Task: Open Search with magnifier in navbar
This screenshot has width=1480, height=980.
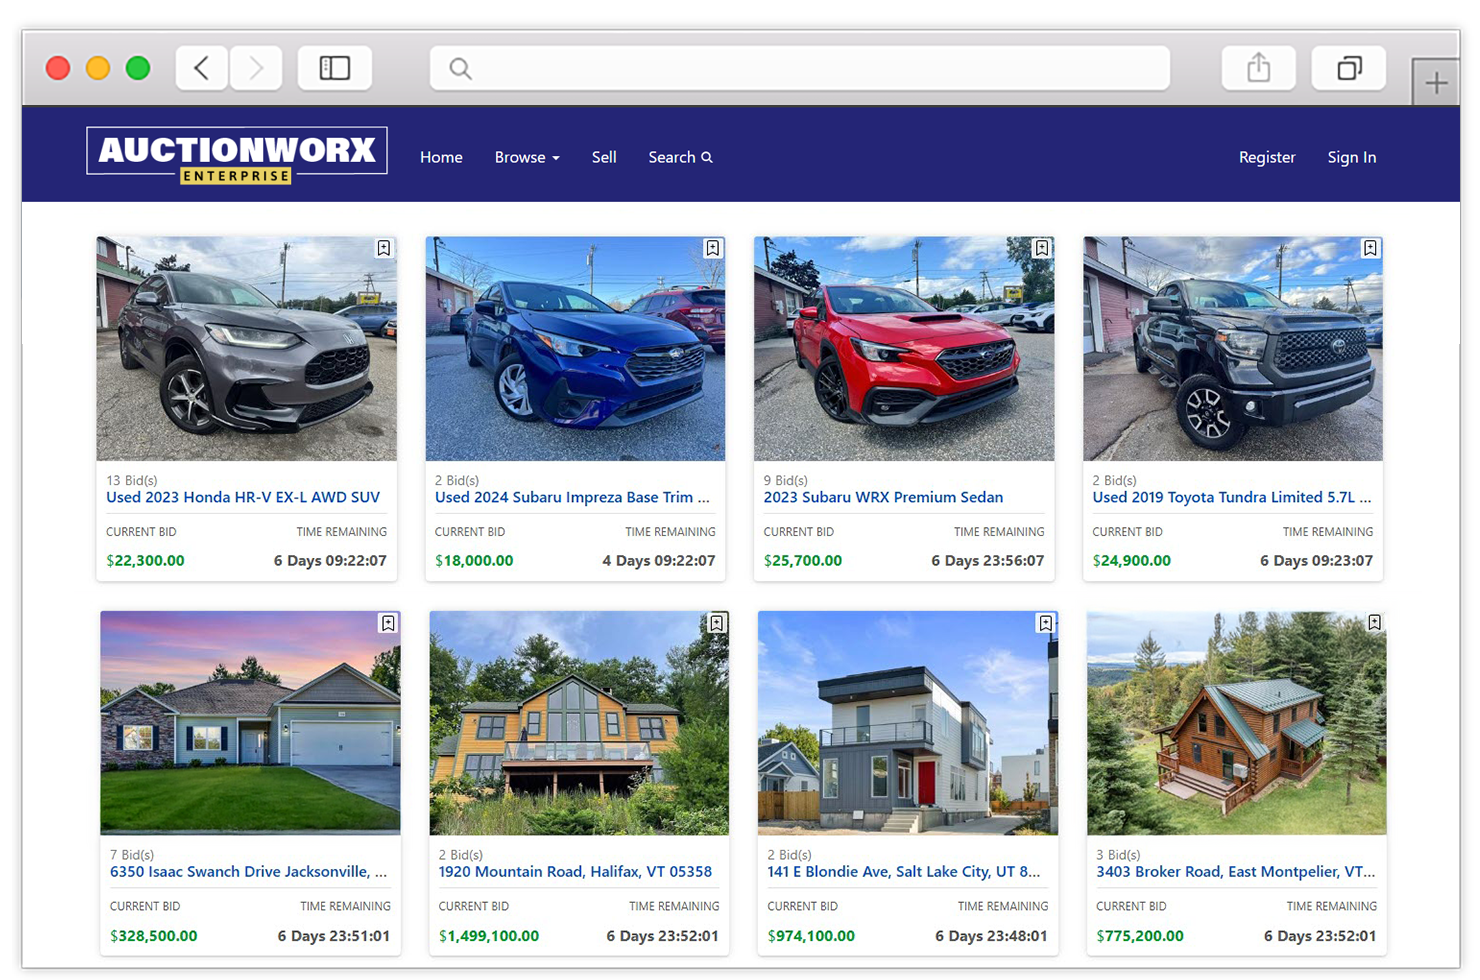Action: (x=680, y=157)
